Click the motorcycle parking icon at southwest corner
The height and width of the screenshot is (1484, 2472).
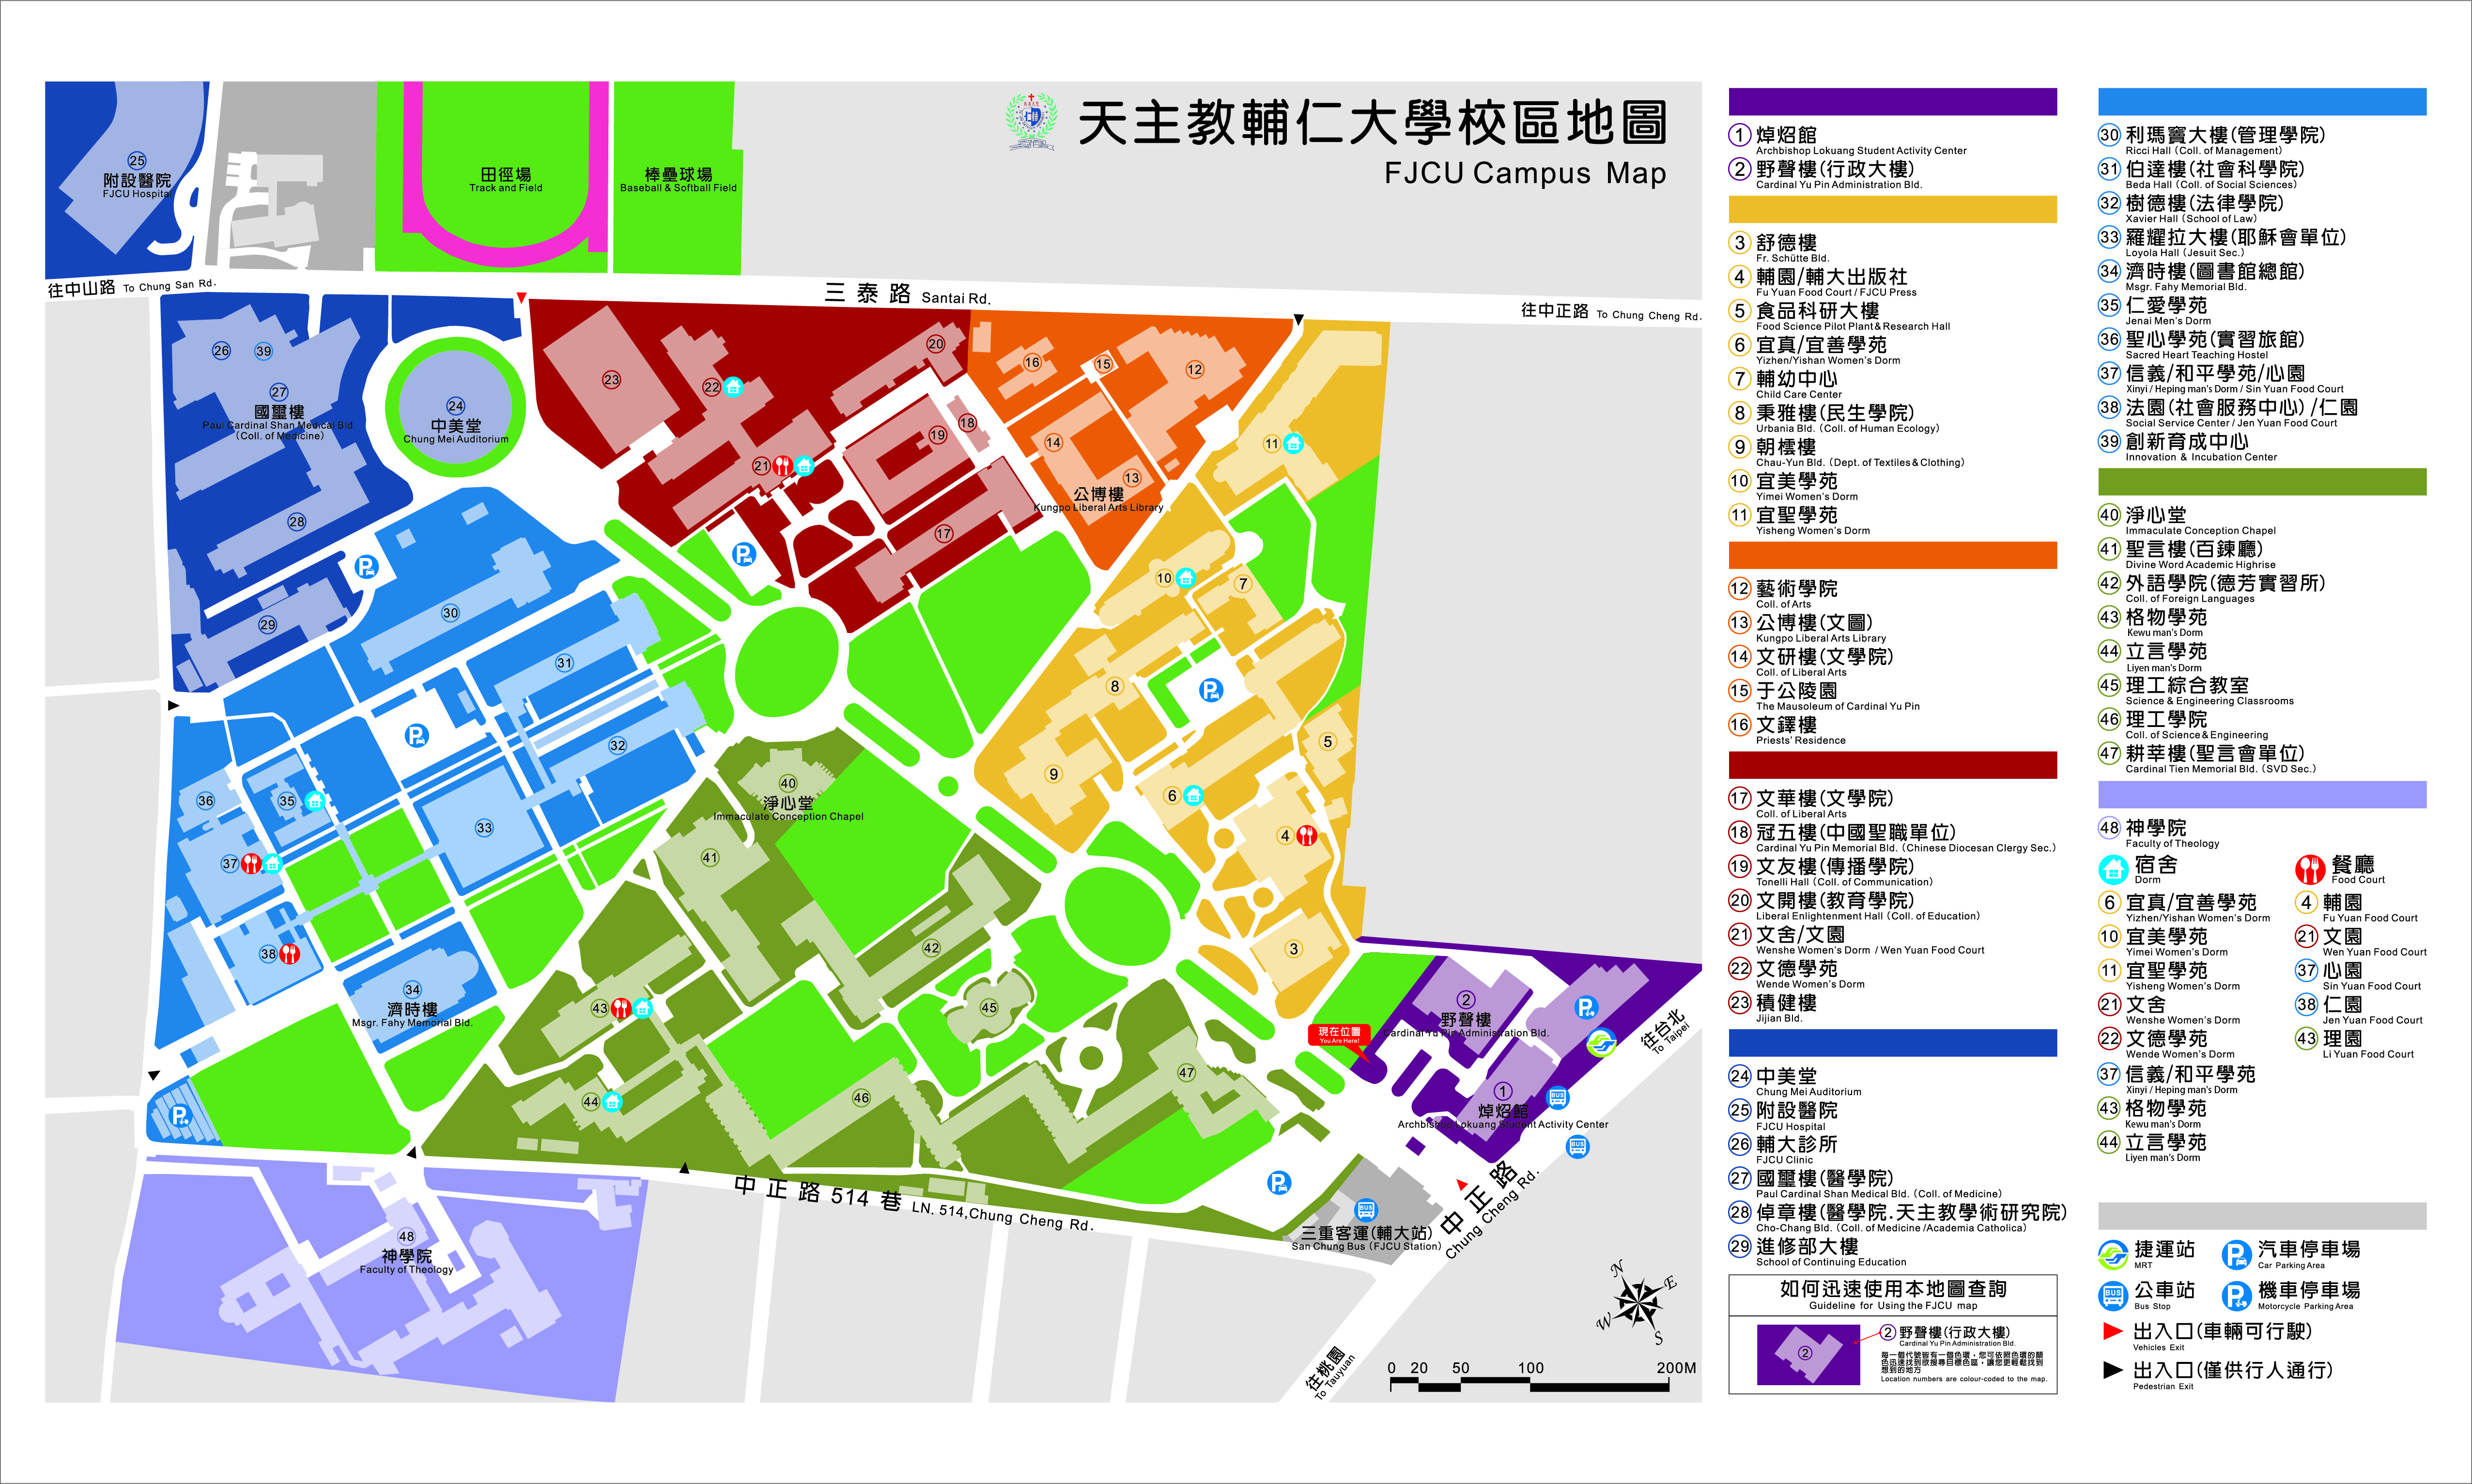[180, 1116]
